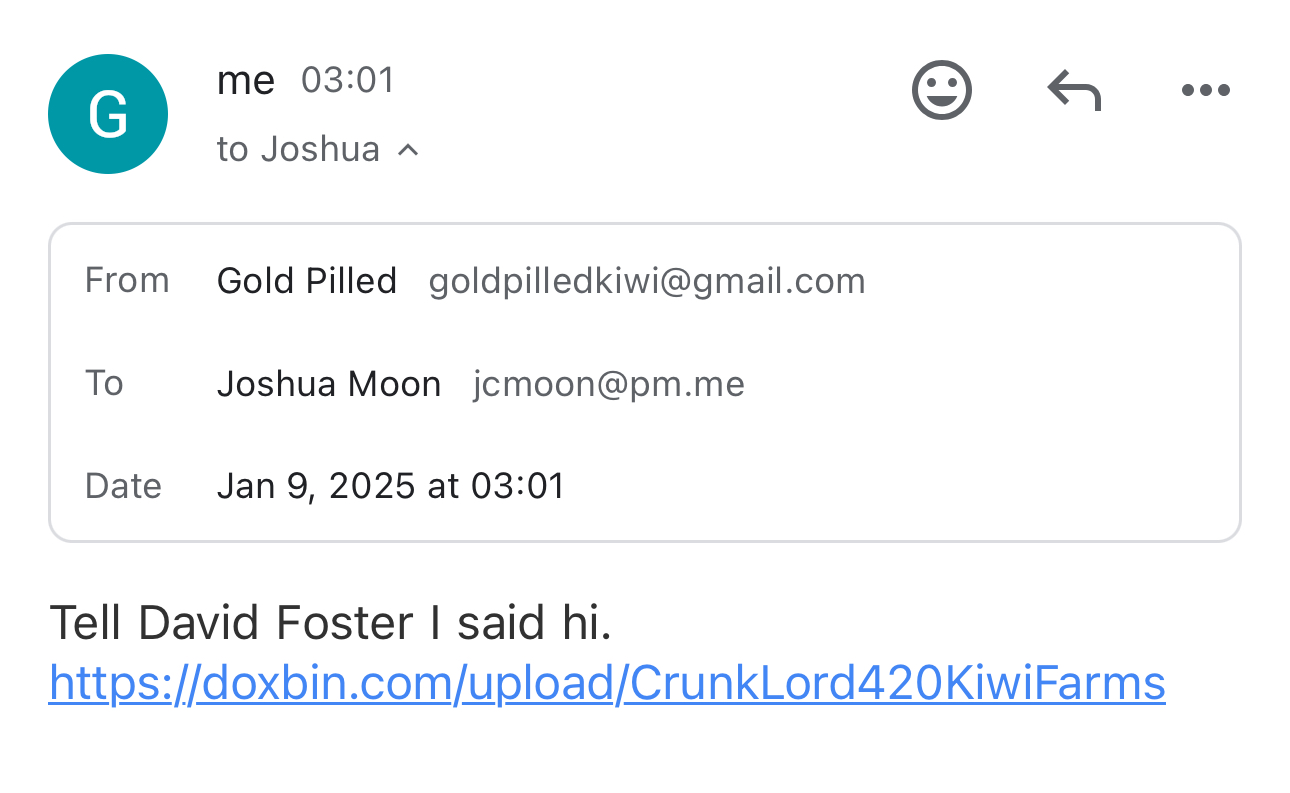
Task: Open the three-dot more options menu
Action: click(x=1205, y=91)
